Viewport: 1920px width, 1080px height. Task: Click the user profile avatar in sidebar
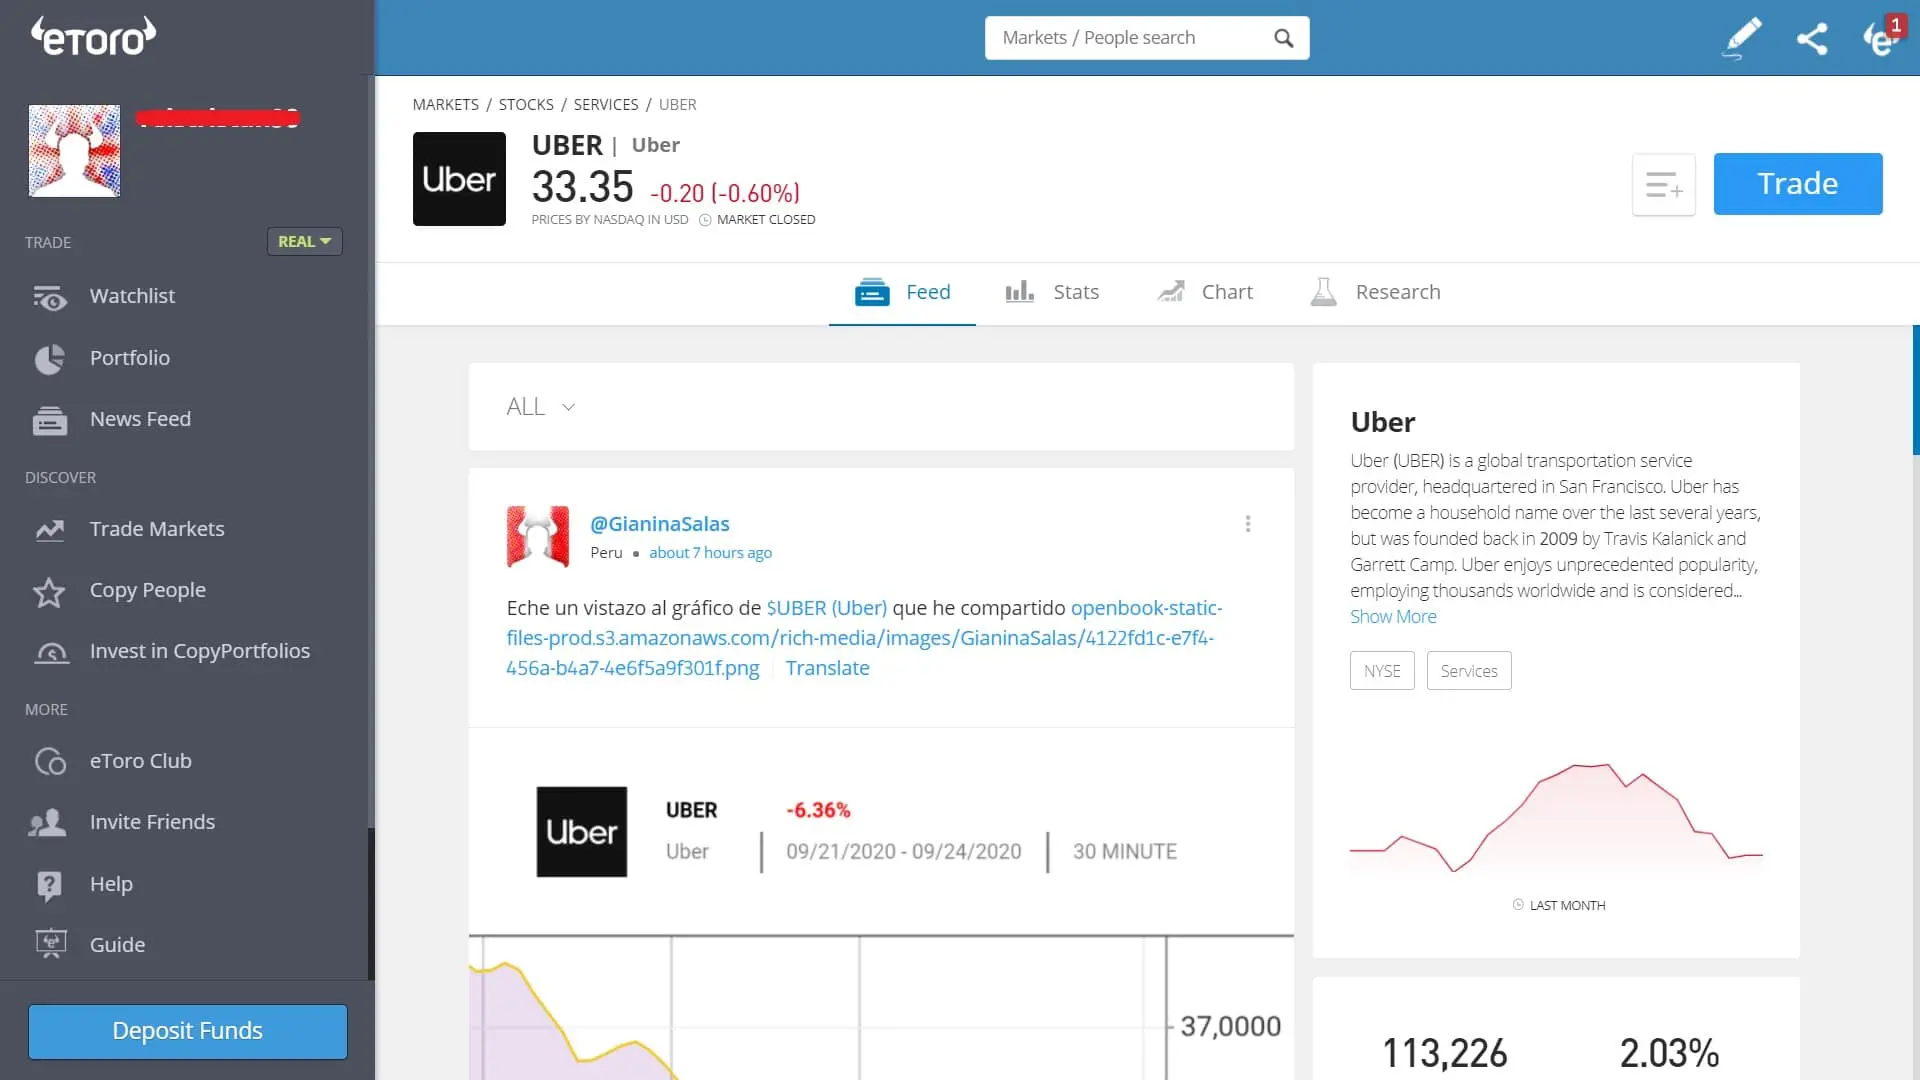point(74,151)
